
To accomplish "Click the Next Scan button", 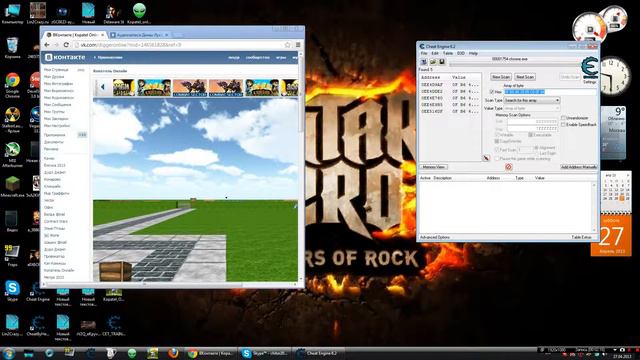I will (525, 77).
